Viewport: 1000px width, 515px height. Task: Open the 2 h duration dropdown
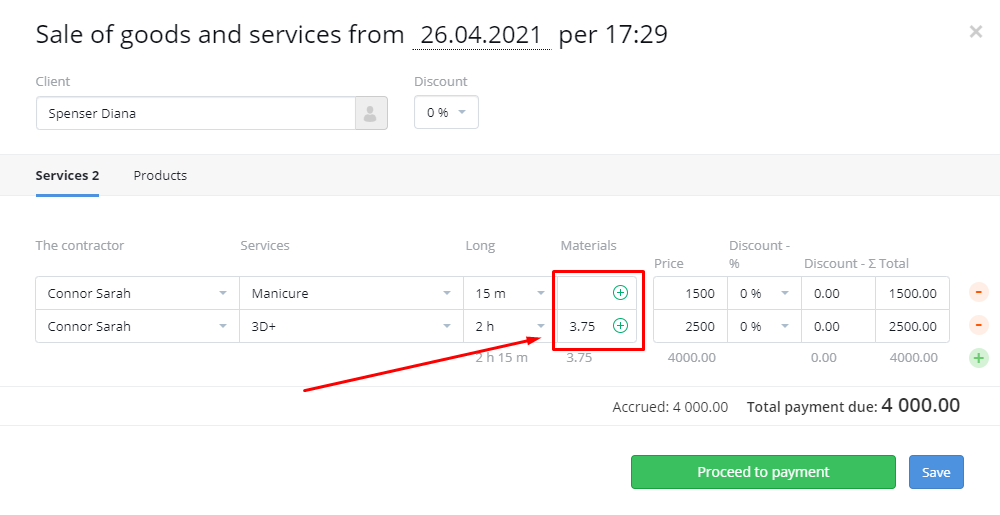[x=508, y=326]
